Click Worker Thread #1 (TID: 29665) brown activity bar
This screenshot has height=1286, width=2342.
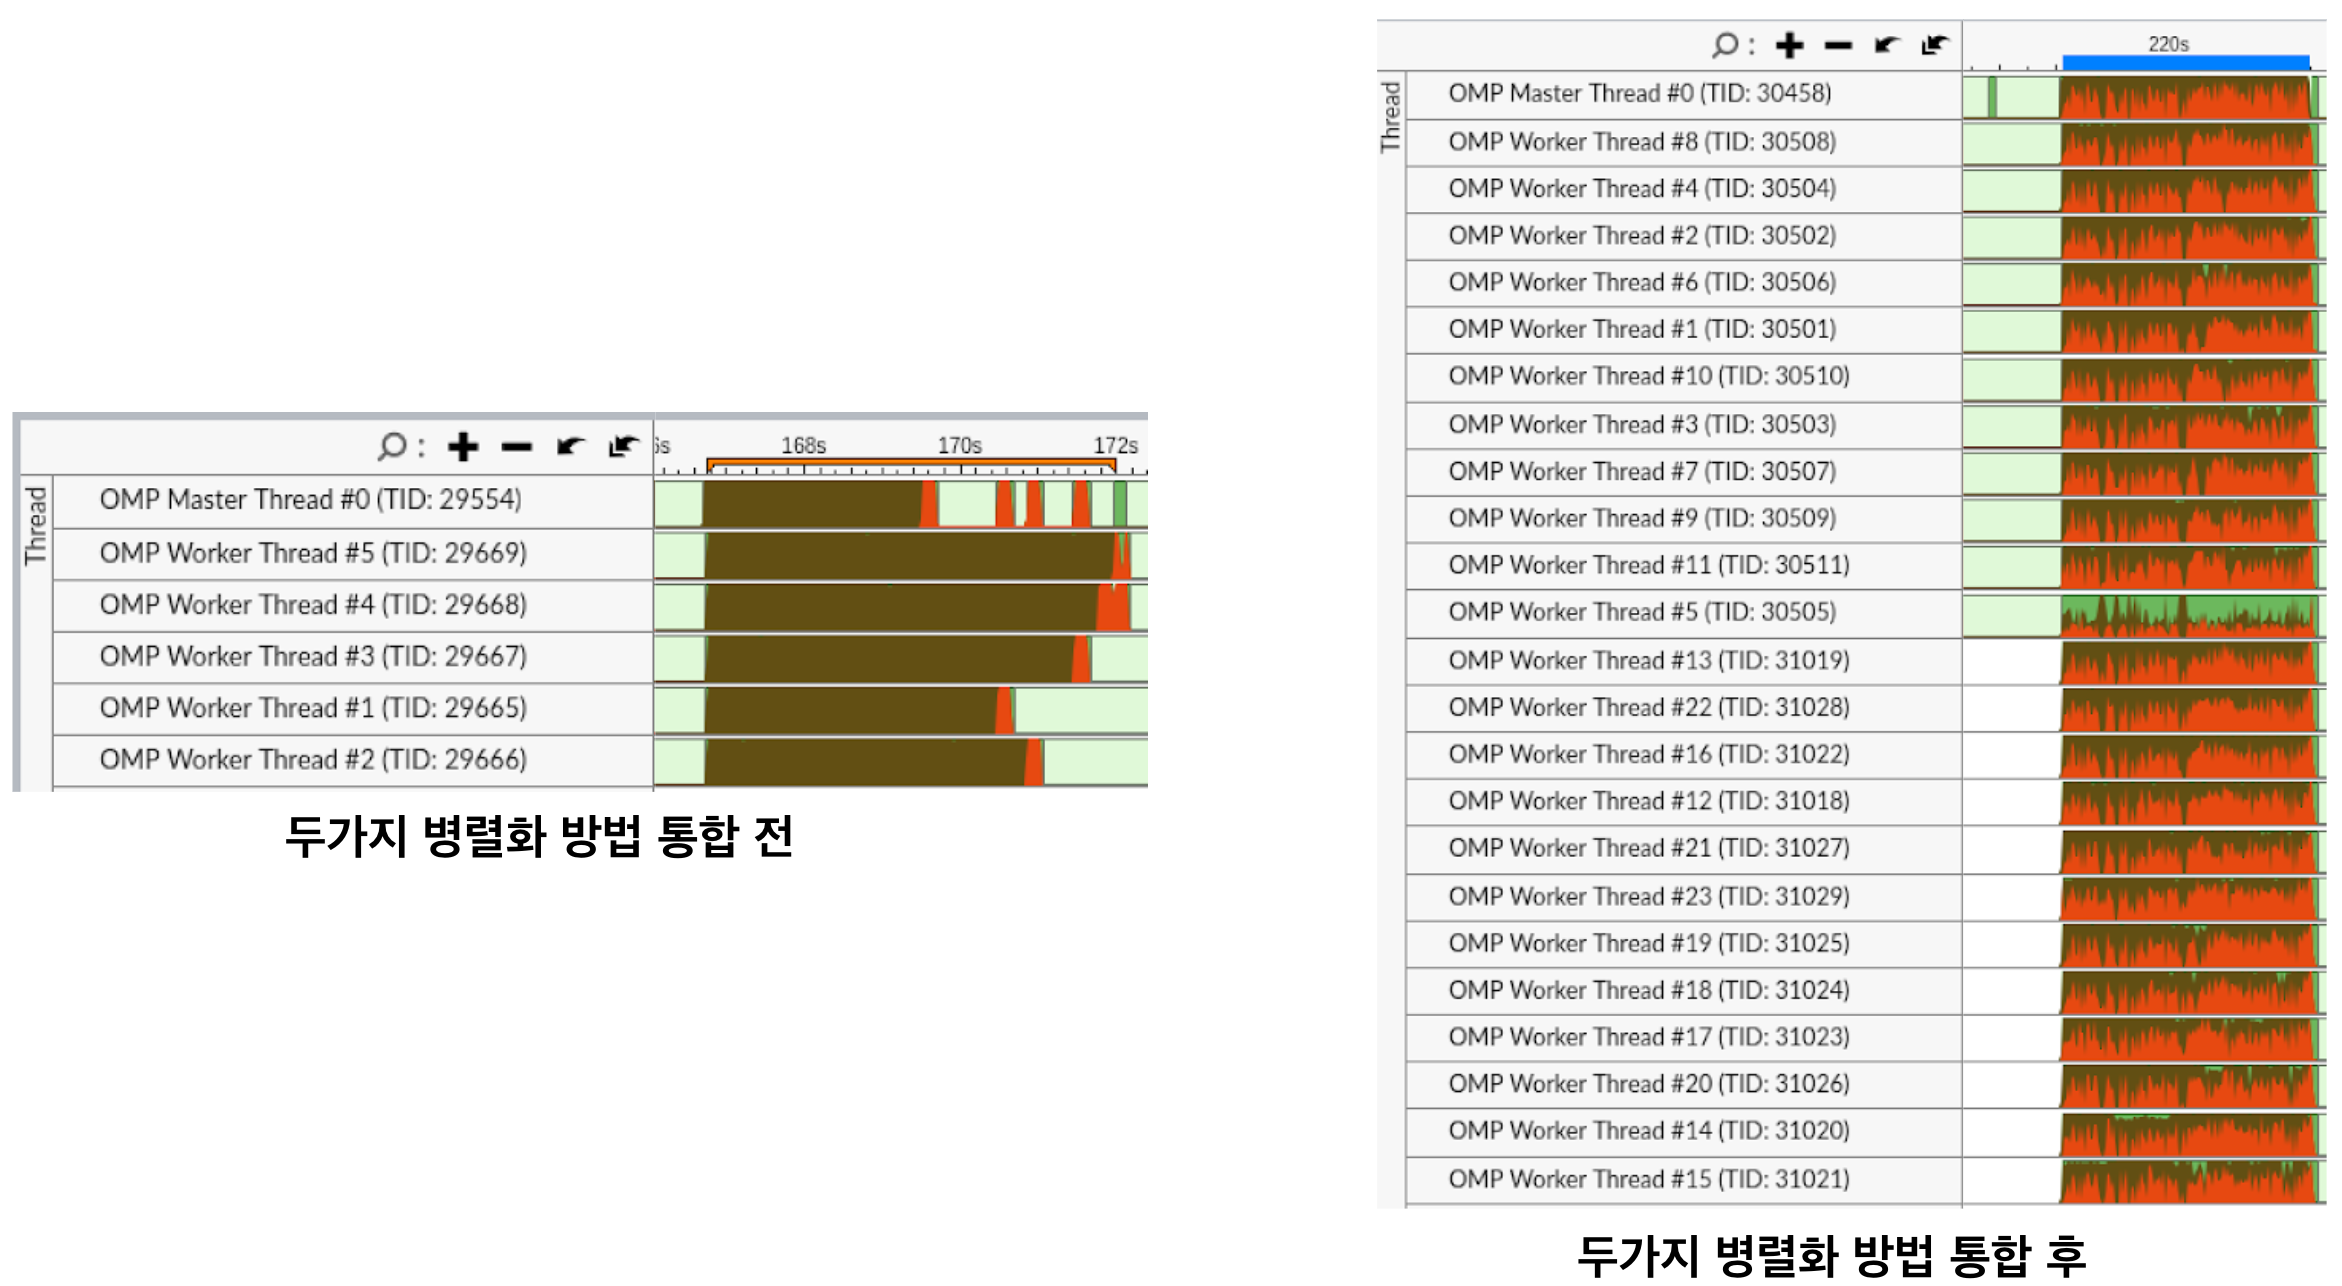click(851, 710)
